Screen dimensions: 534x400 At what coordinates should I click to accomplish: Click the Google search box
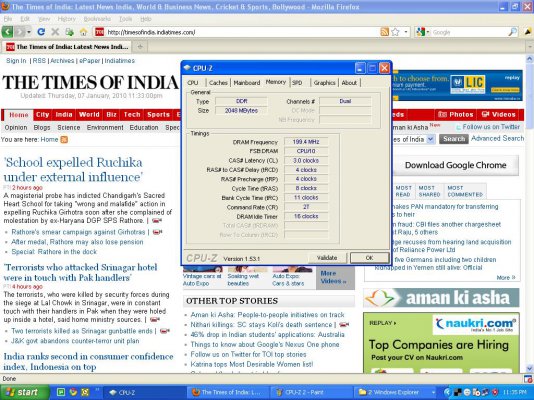[468, 32]
